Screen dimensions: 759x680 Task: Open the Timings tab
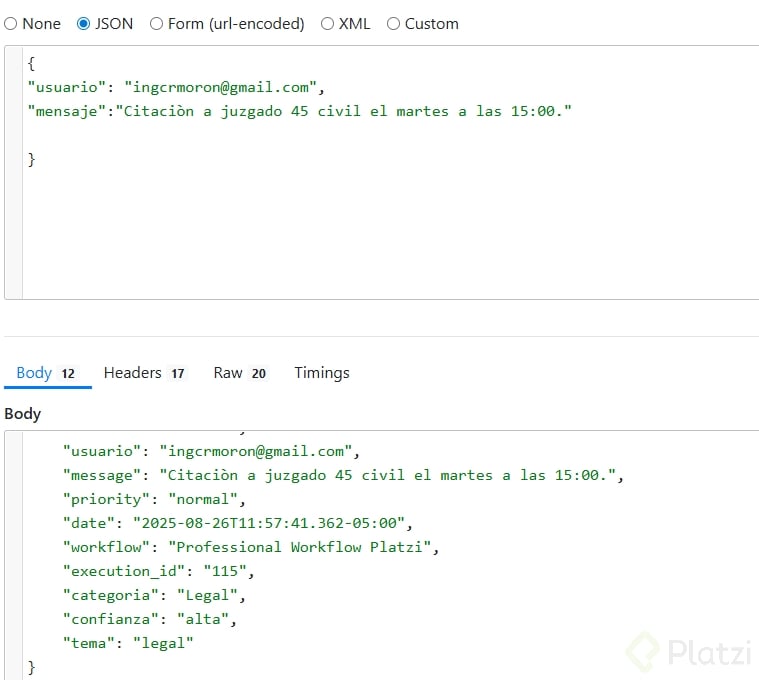pyautogui.click(x=321, y=373)
